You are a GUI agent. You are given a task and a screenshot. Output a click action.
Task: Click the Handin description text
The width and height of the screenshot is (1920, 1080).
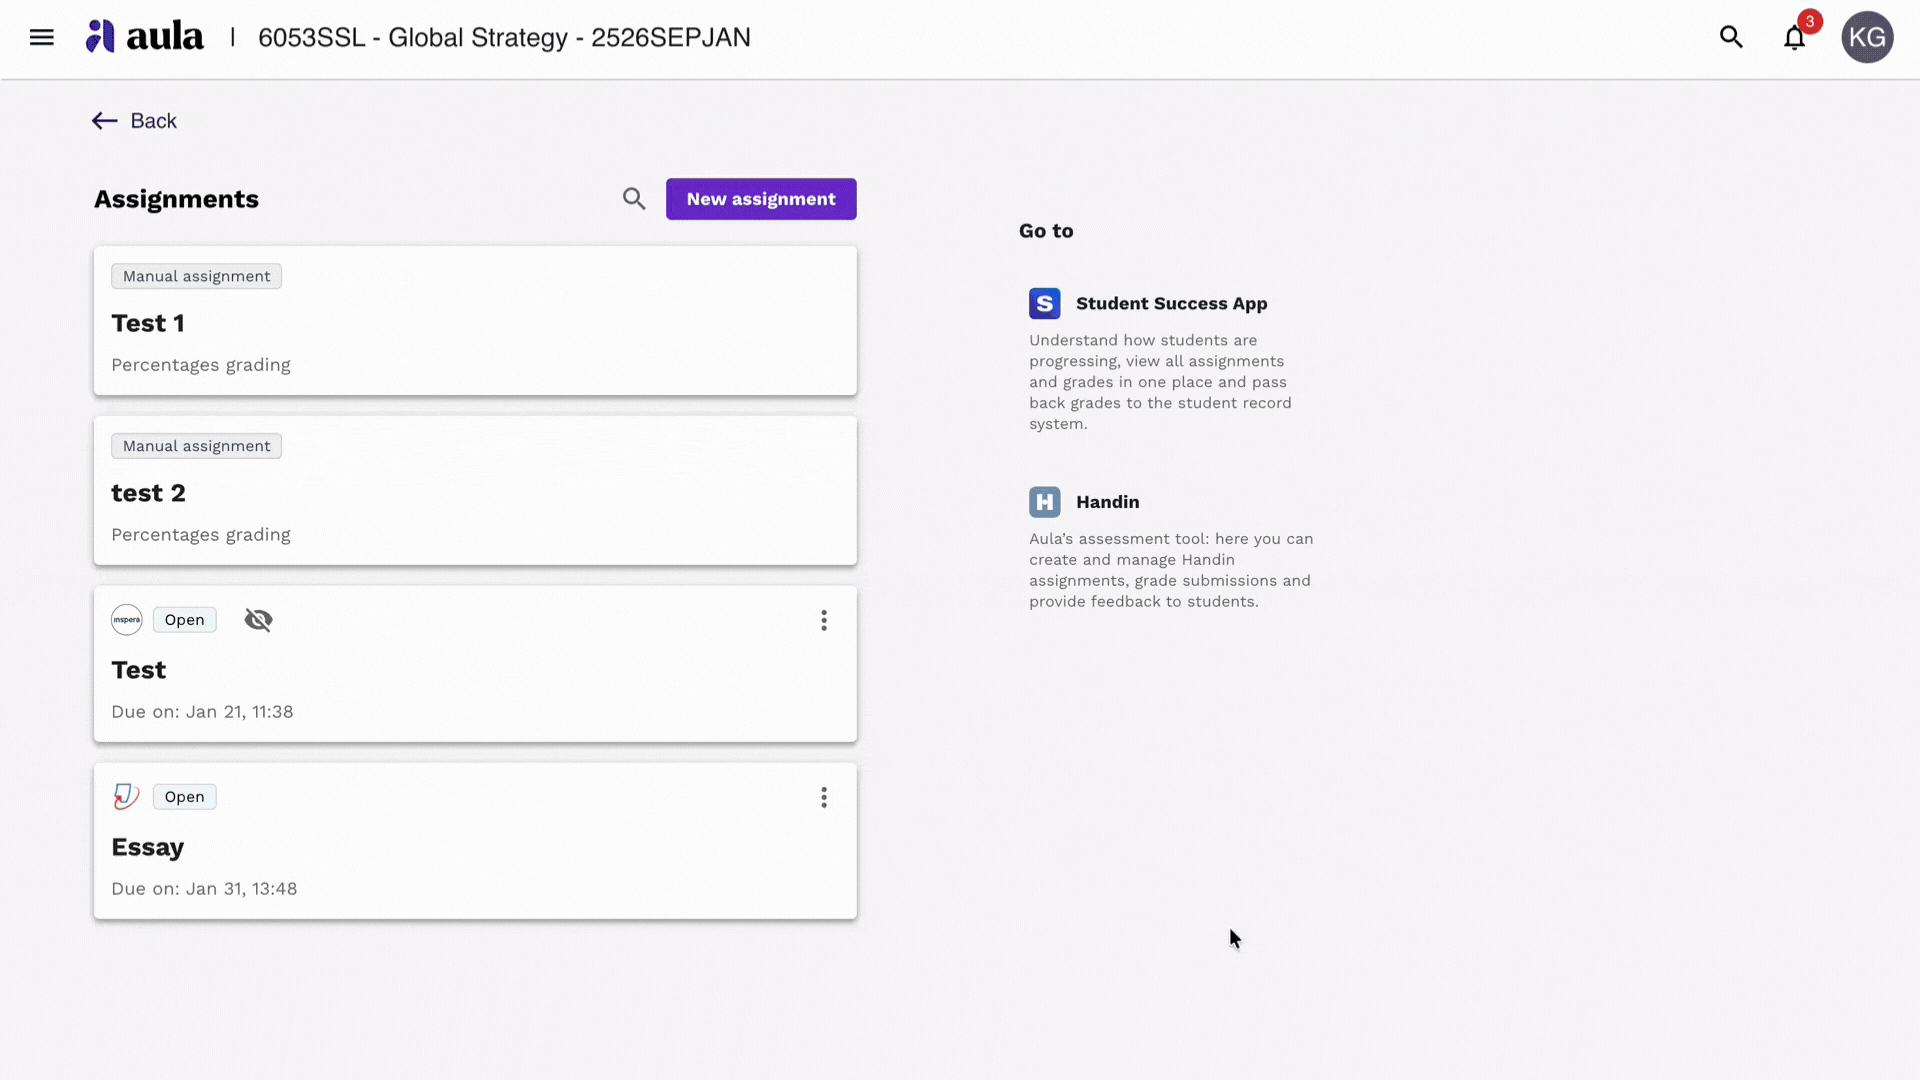[1171, 570]
